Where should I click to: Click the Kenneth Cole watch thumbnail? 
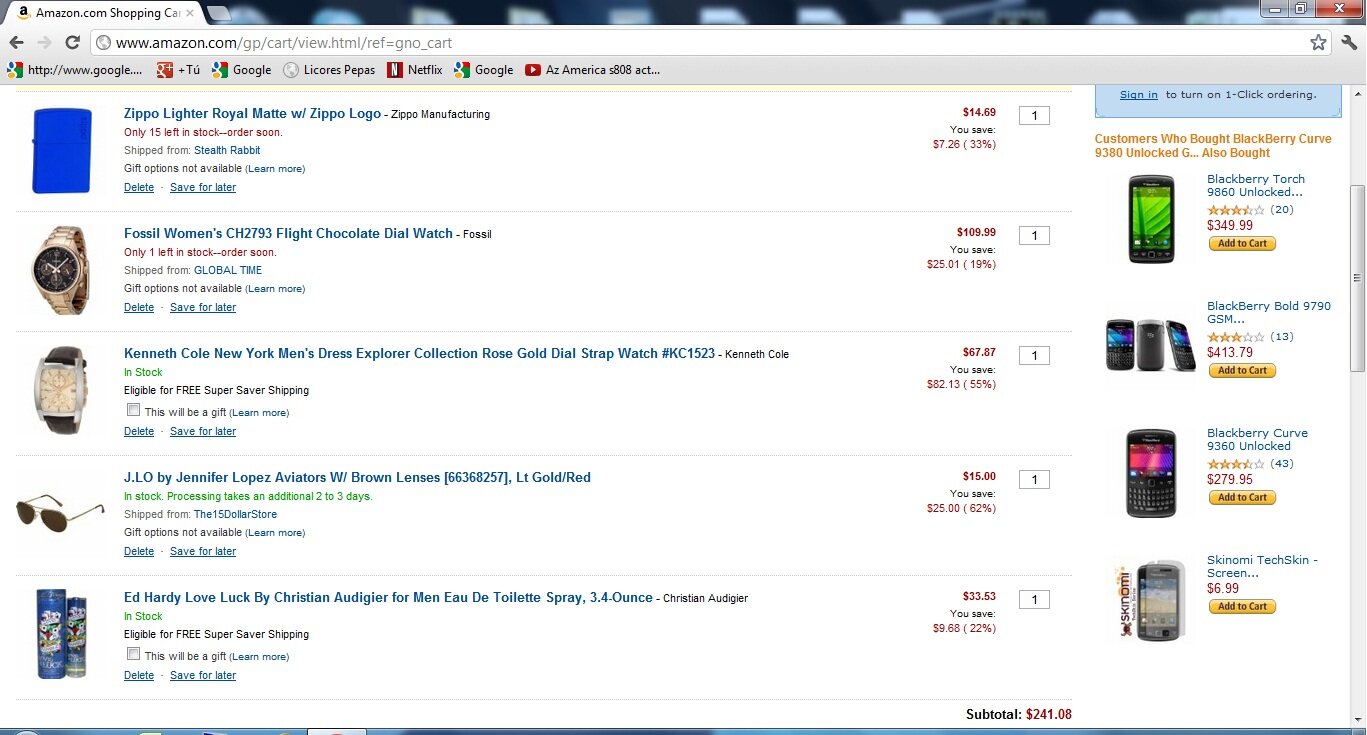61,390
